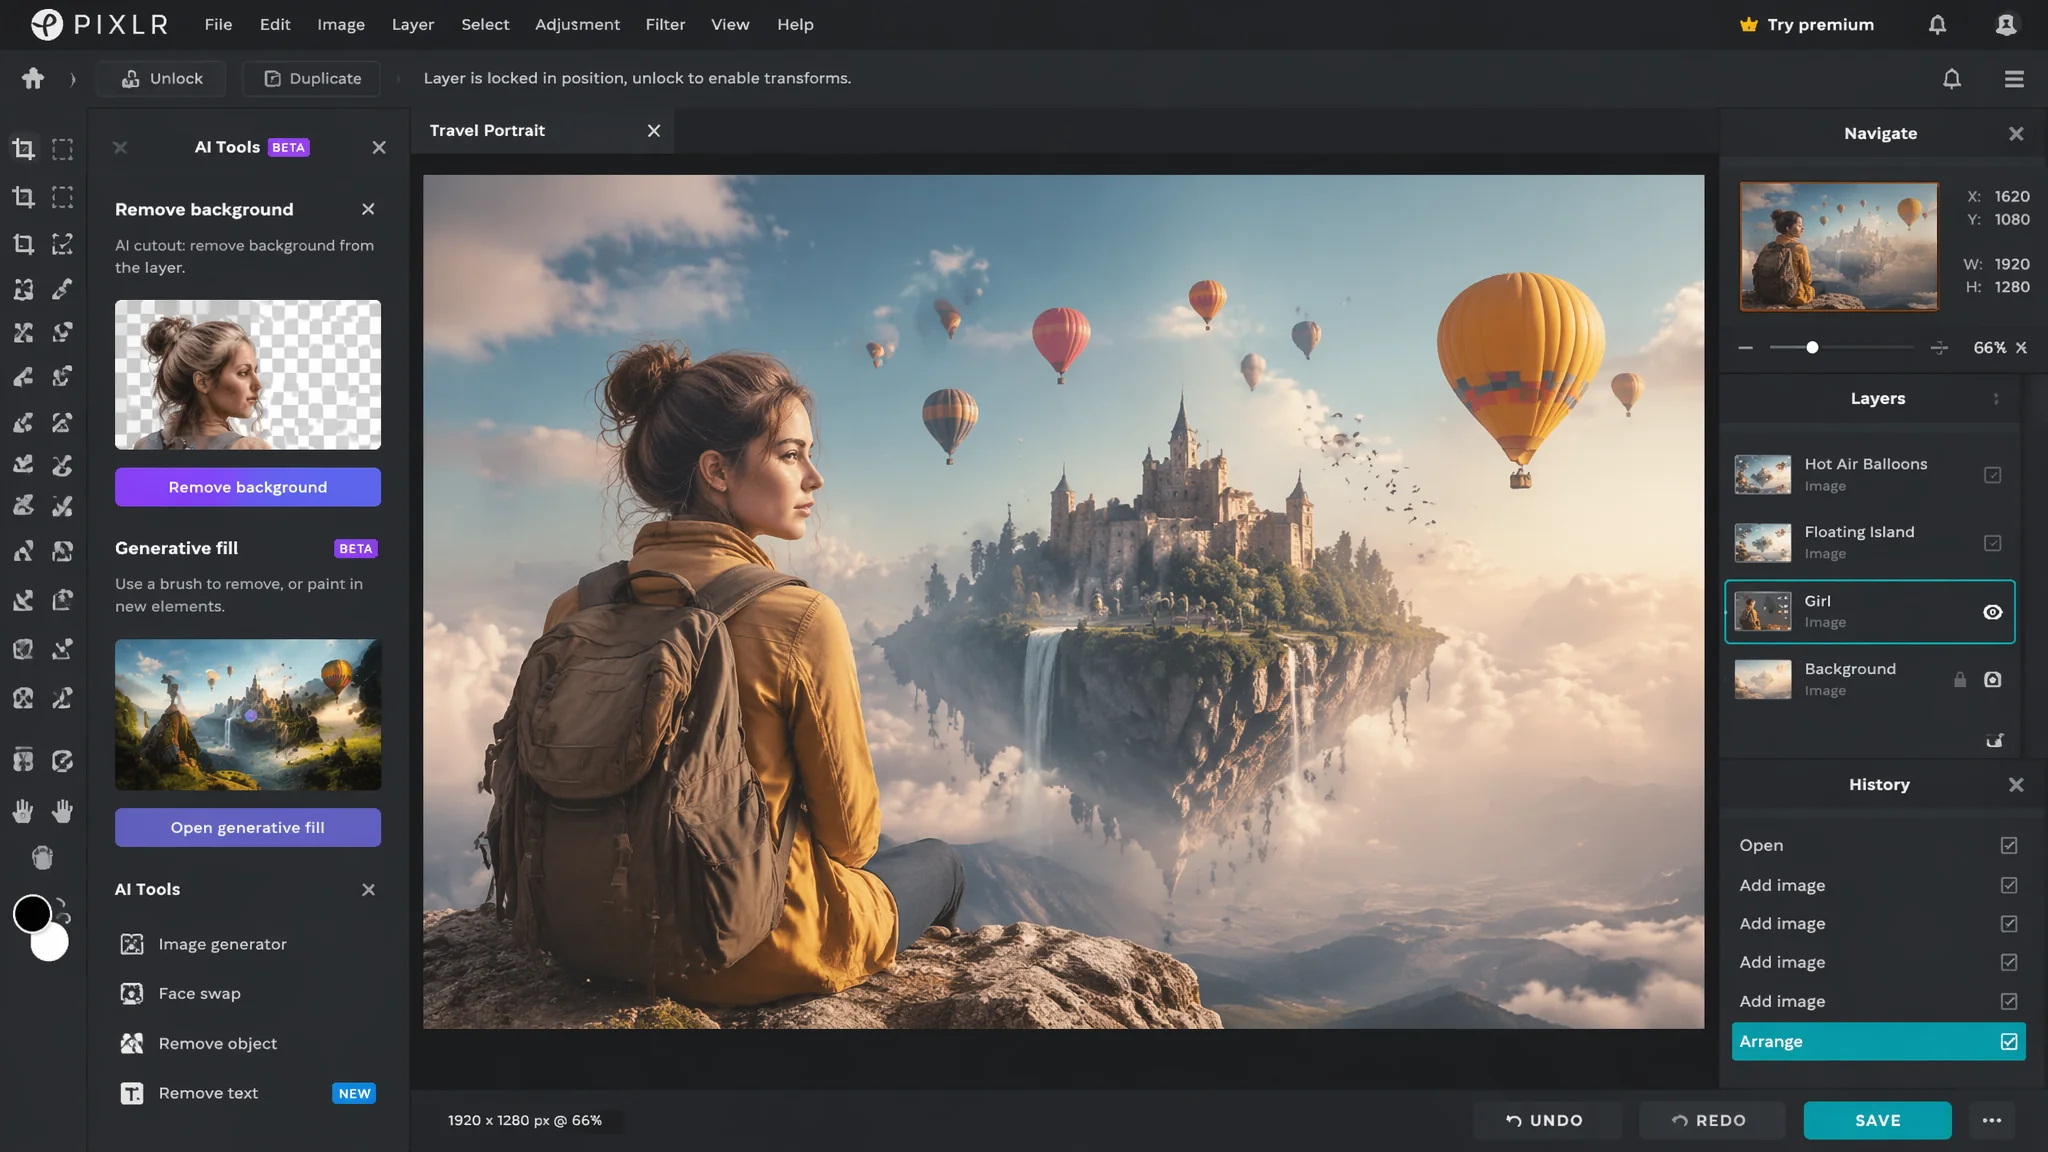Hide the Girl layer using the eye icon
Screen dimensions: 2048x1152
tap(1992, 612)
